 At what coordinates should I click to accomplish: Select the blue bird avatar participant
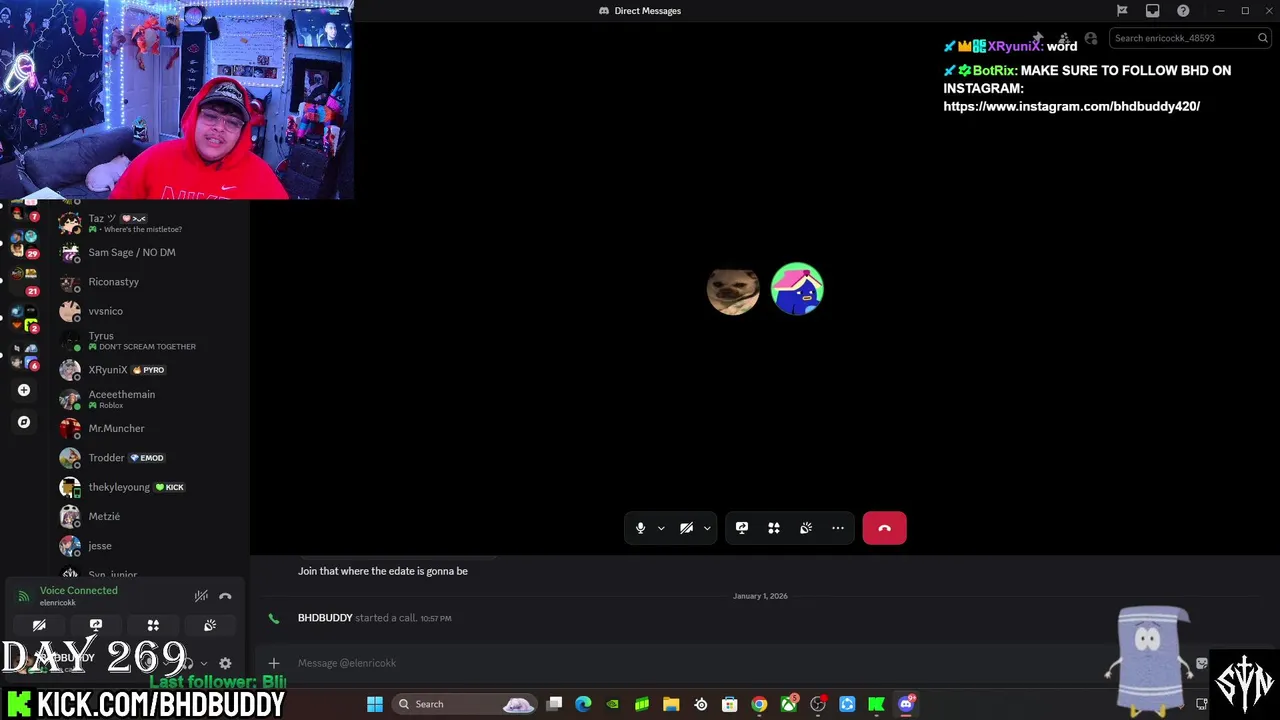[x=797, y=290]
